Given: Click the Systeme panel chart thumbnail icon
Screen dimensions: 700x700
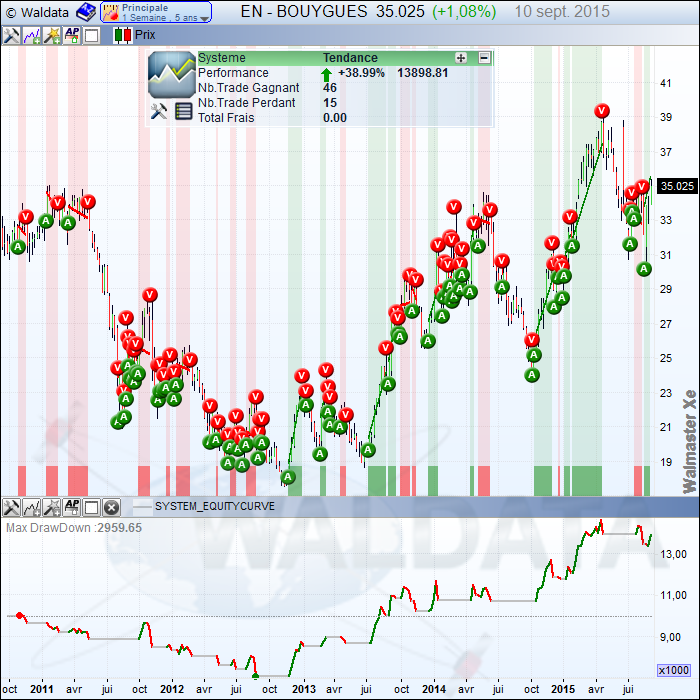Looking at the screenshot, I should pyautogui.click(x=172, y=75).
